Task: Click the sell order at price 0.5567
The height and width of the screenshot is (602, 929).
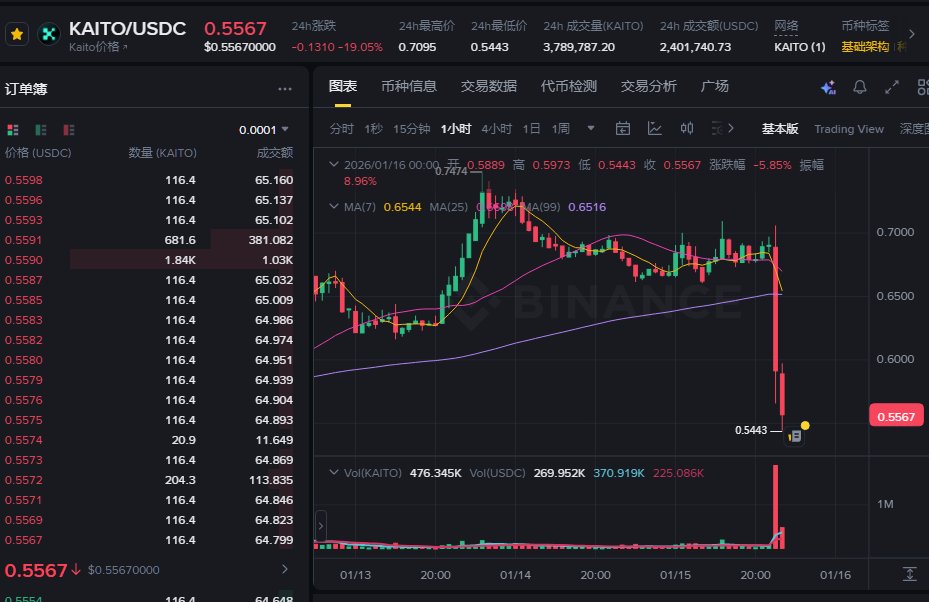Action: pos(149,540)
